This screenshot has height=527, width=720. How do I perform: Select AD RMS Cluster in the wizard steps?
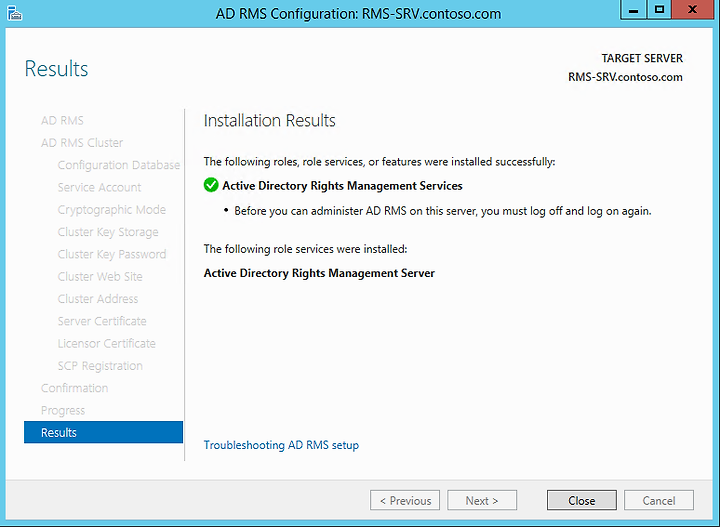coord(82,143)
